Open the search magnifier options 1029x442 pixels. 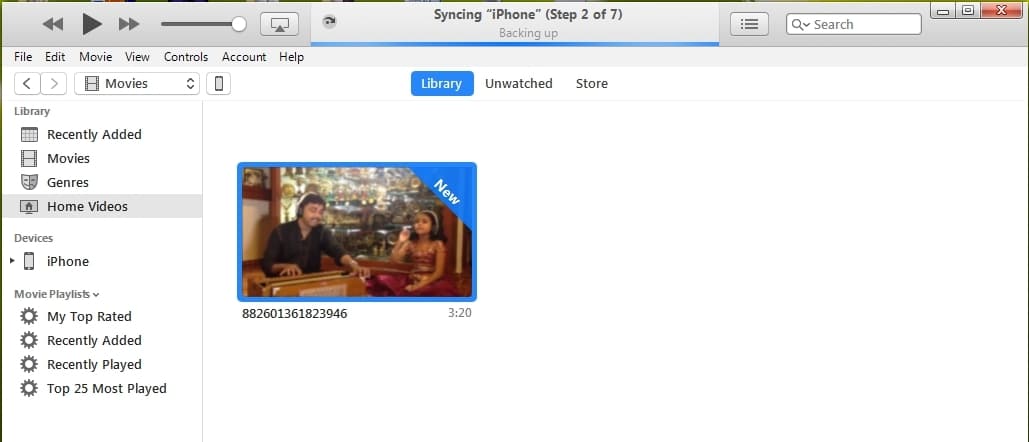(801, 24)
